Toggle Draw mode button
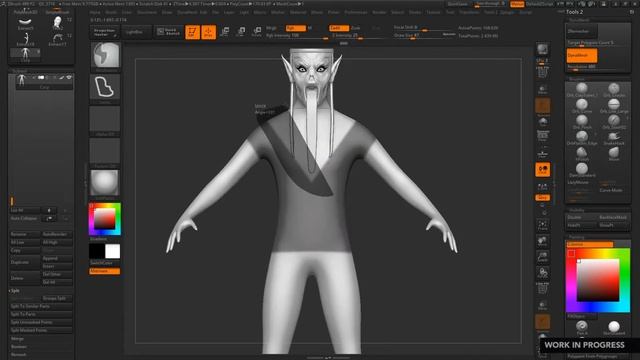The width and height of the screenshot is (640, 360). (x=209, y=32)
